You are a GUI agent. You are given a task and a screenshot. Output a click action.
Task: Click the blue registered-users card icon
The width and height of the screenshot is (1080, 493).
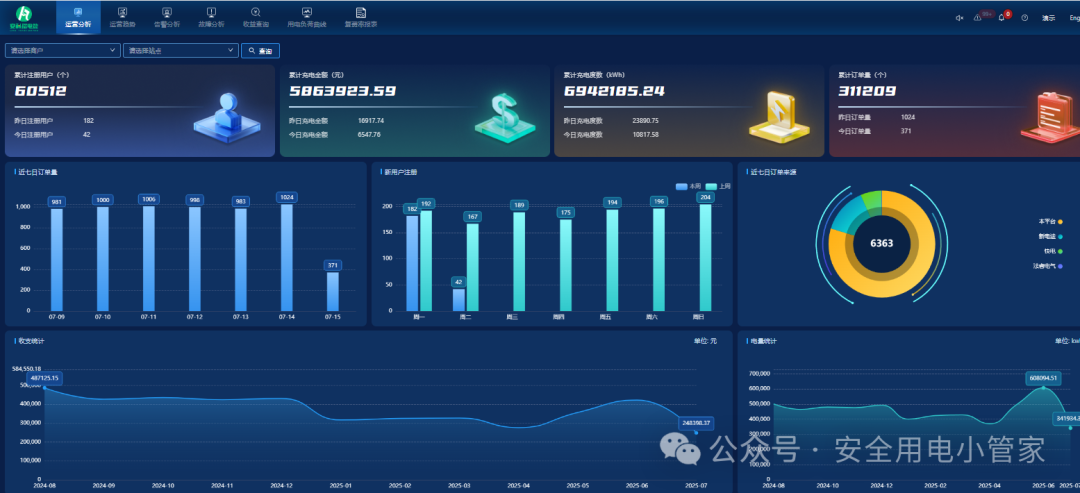[227, 116]
